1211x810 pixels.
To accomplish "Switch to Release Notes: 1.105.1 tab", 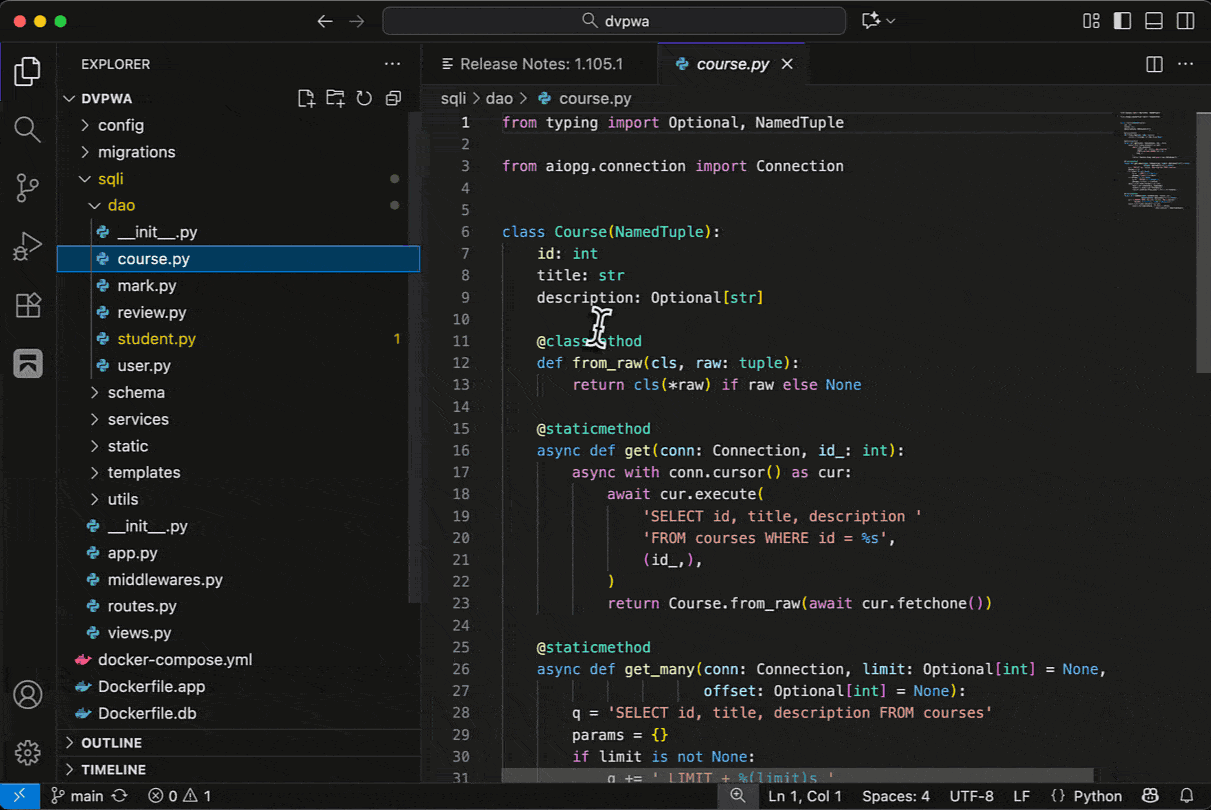I will (540, 64).
